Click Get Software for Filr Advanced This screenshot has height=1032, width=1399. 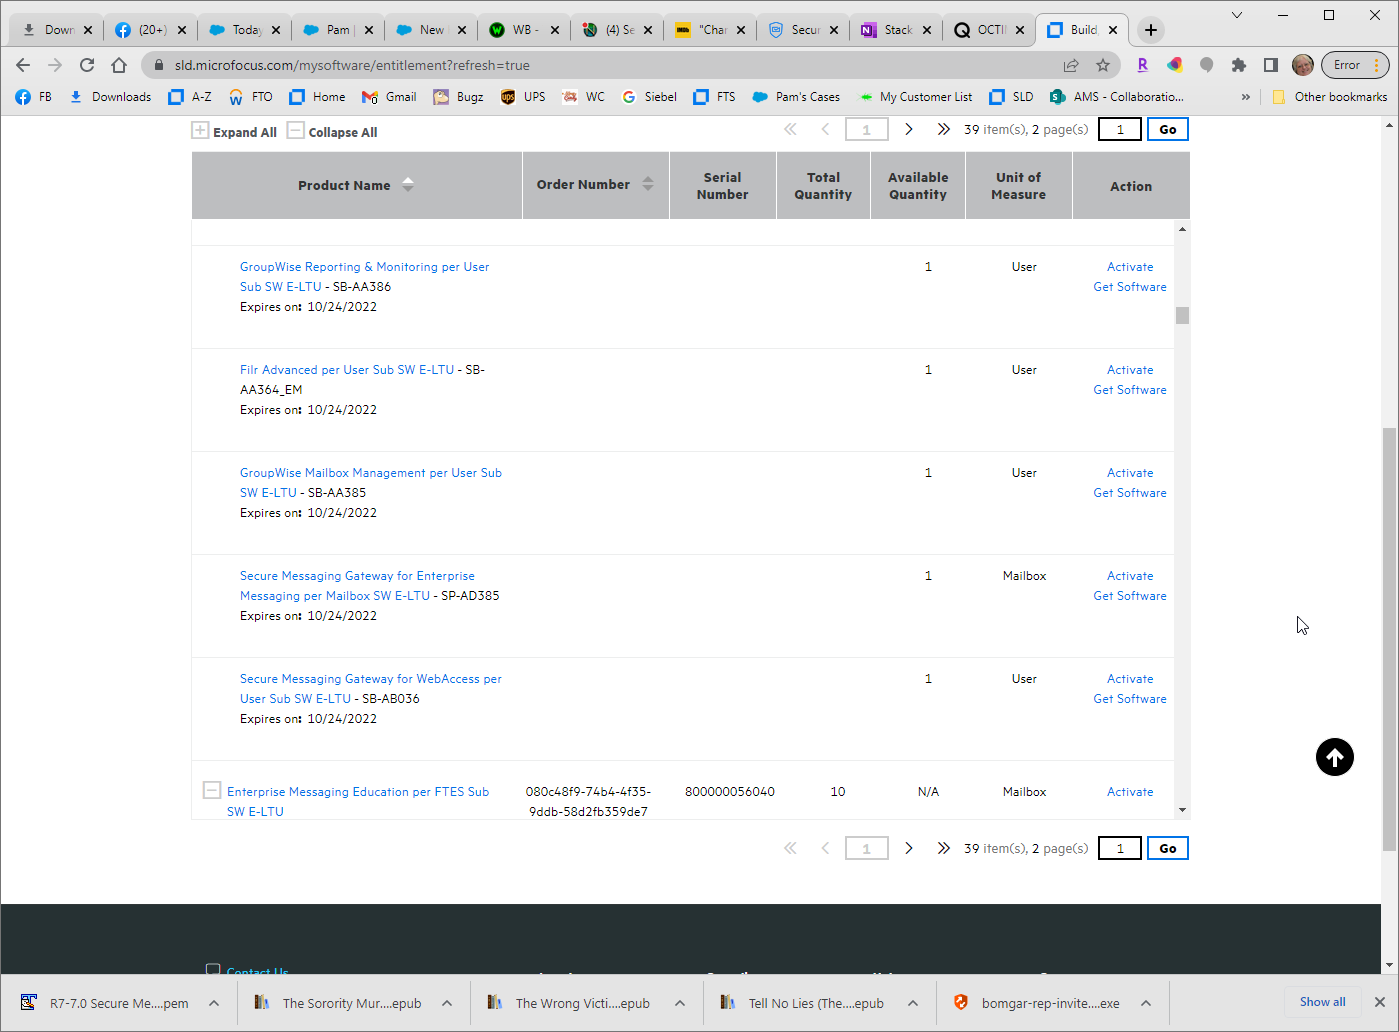[1129, 390]
